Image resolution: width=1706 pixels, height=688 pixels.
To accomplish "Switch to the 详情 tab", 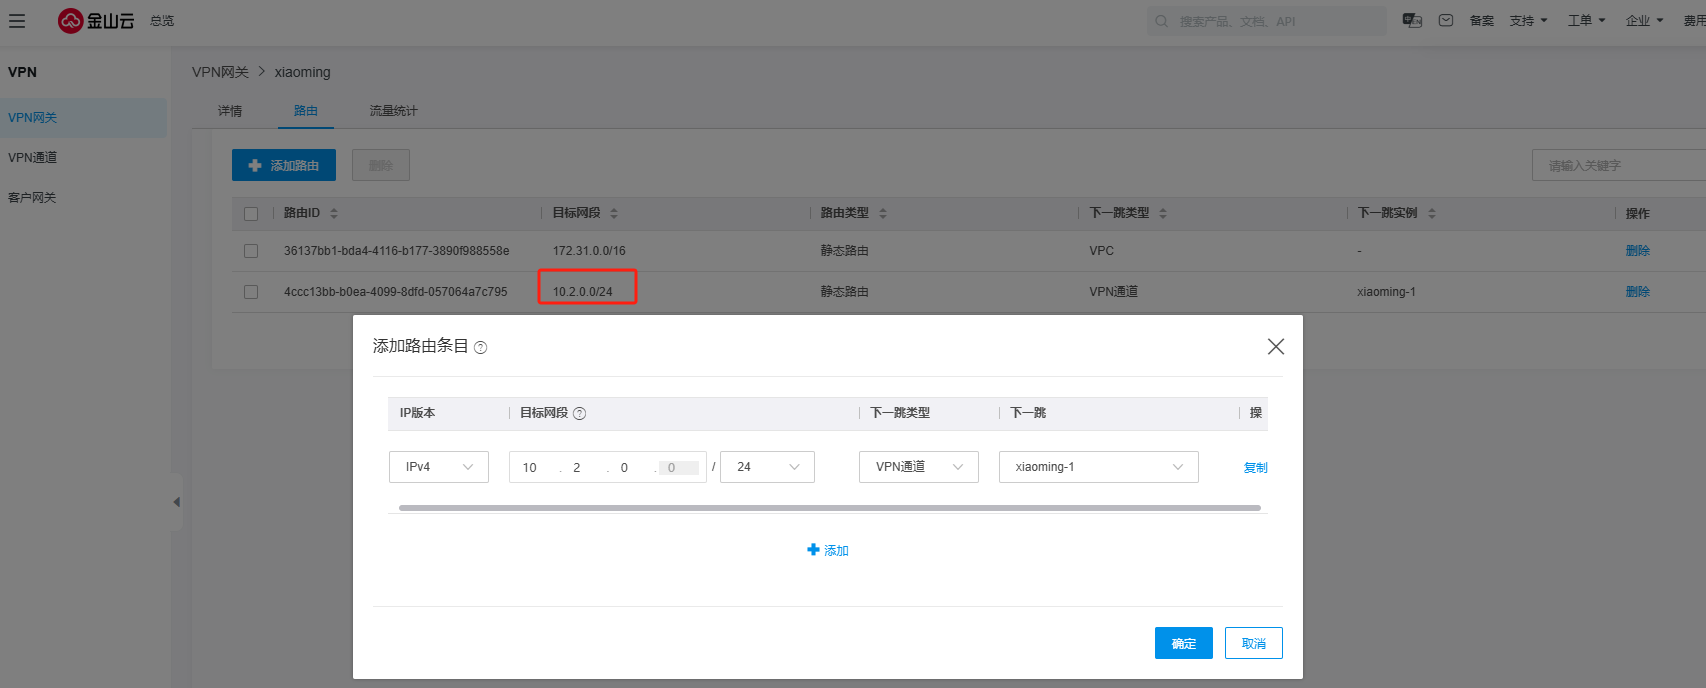I will point(230,111).
